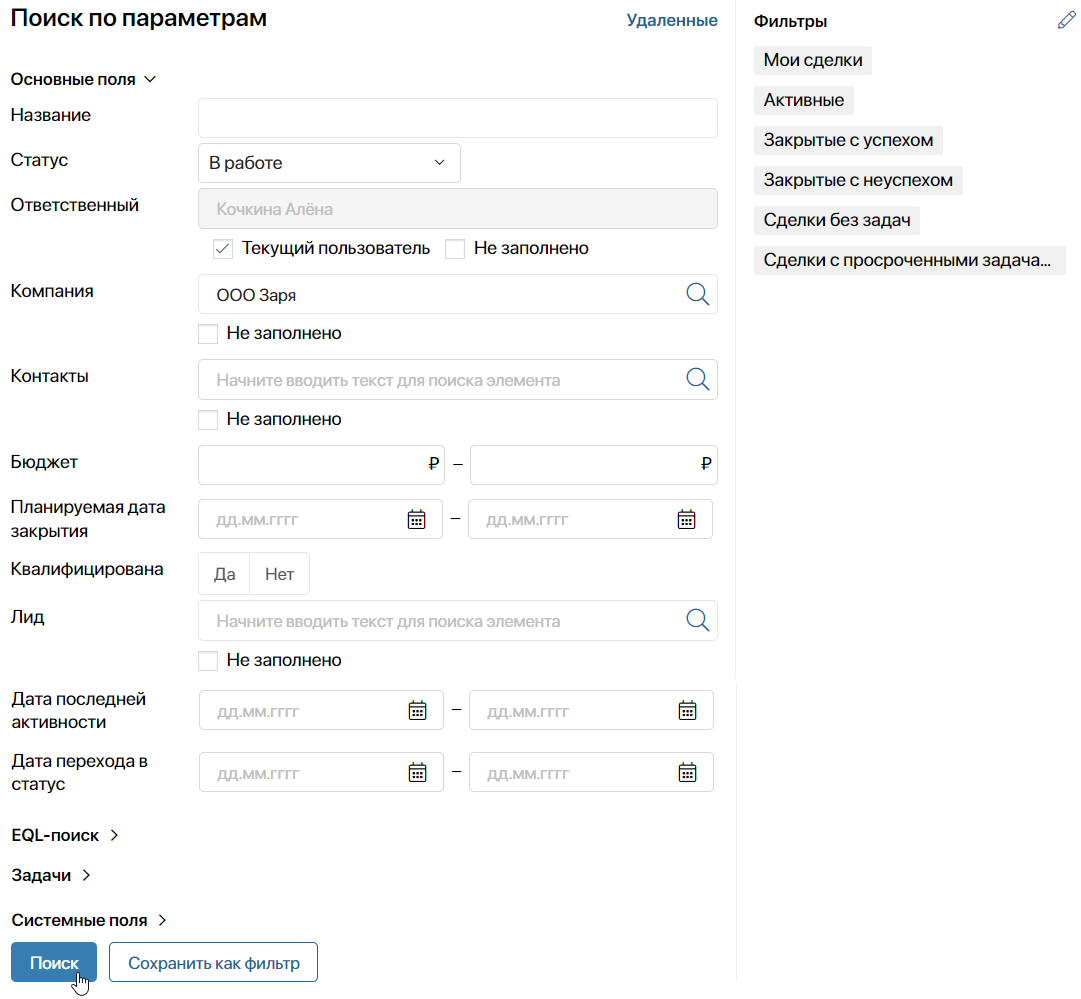Check Не заполнено under Контакты field
This screenshot has height=999, width=1081.
[208, 420]
